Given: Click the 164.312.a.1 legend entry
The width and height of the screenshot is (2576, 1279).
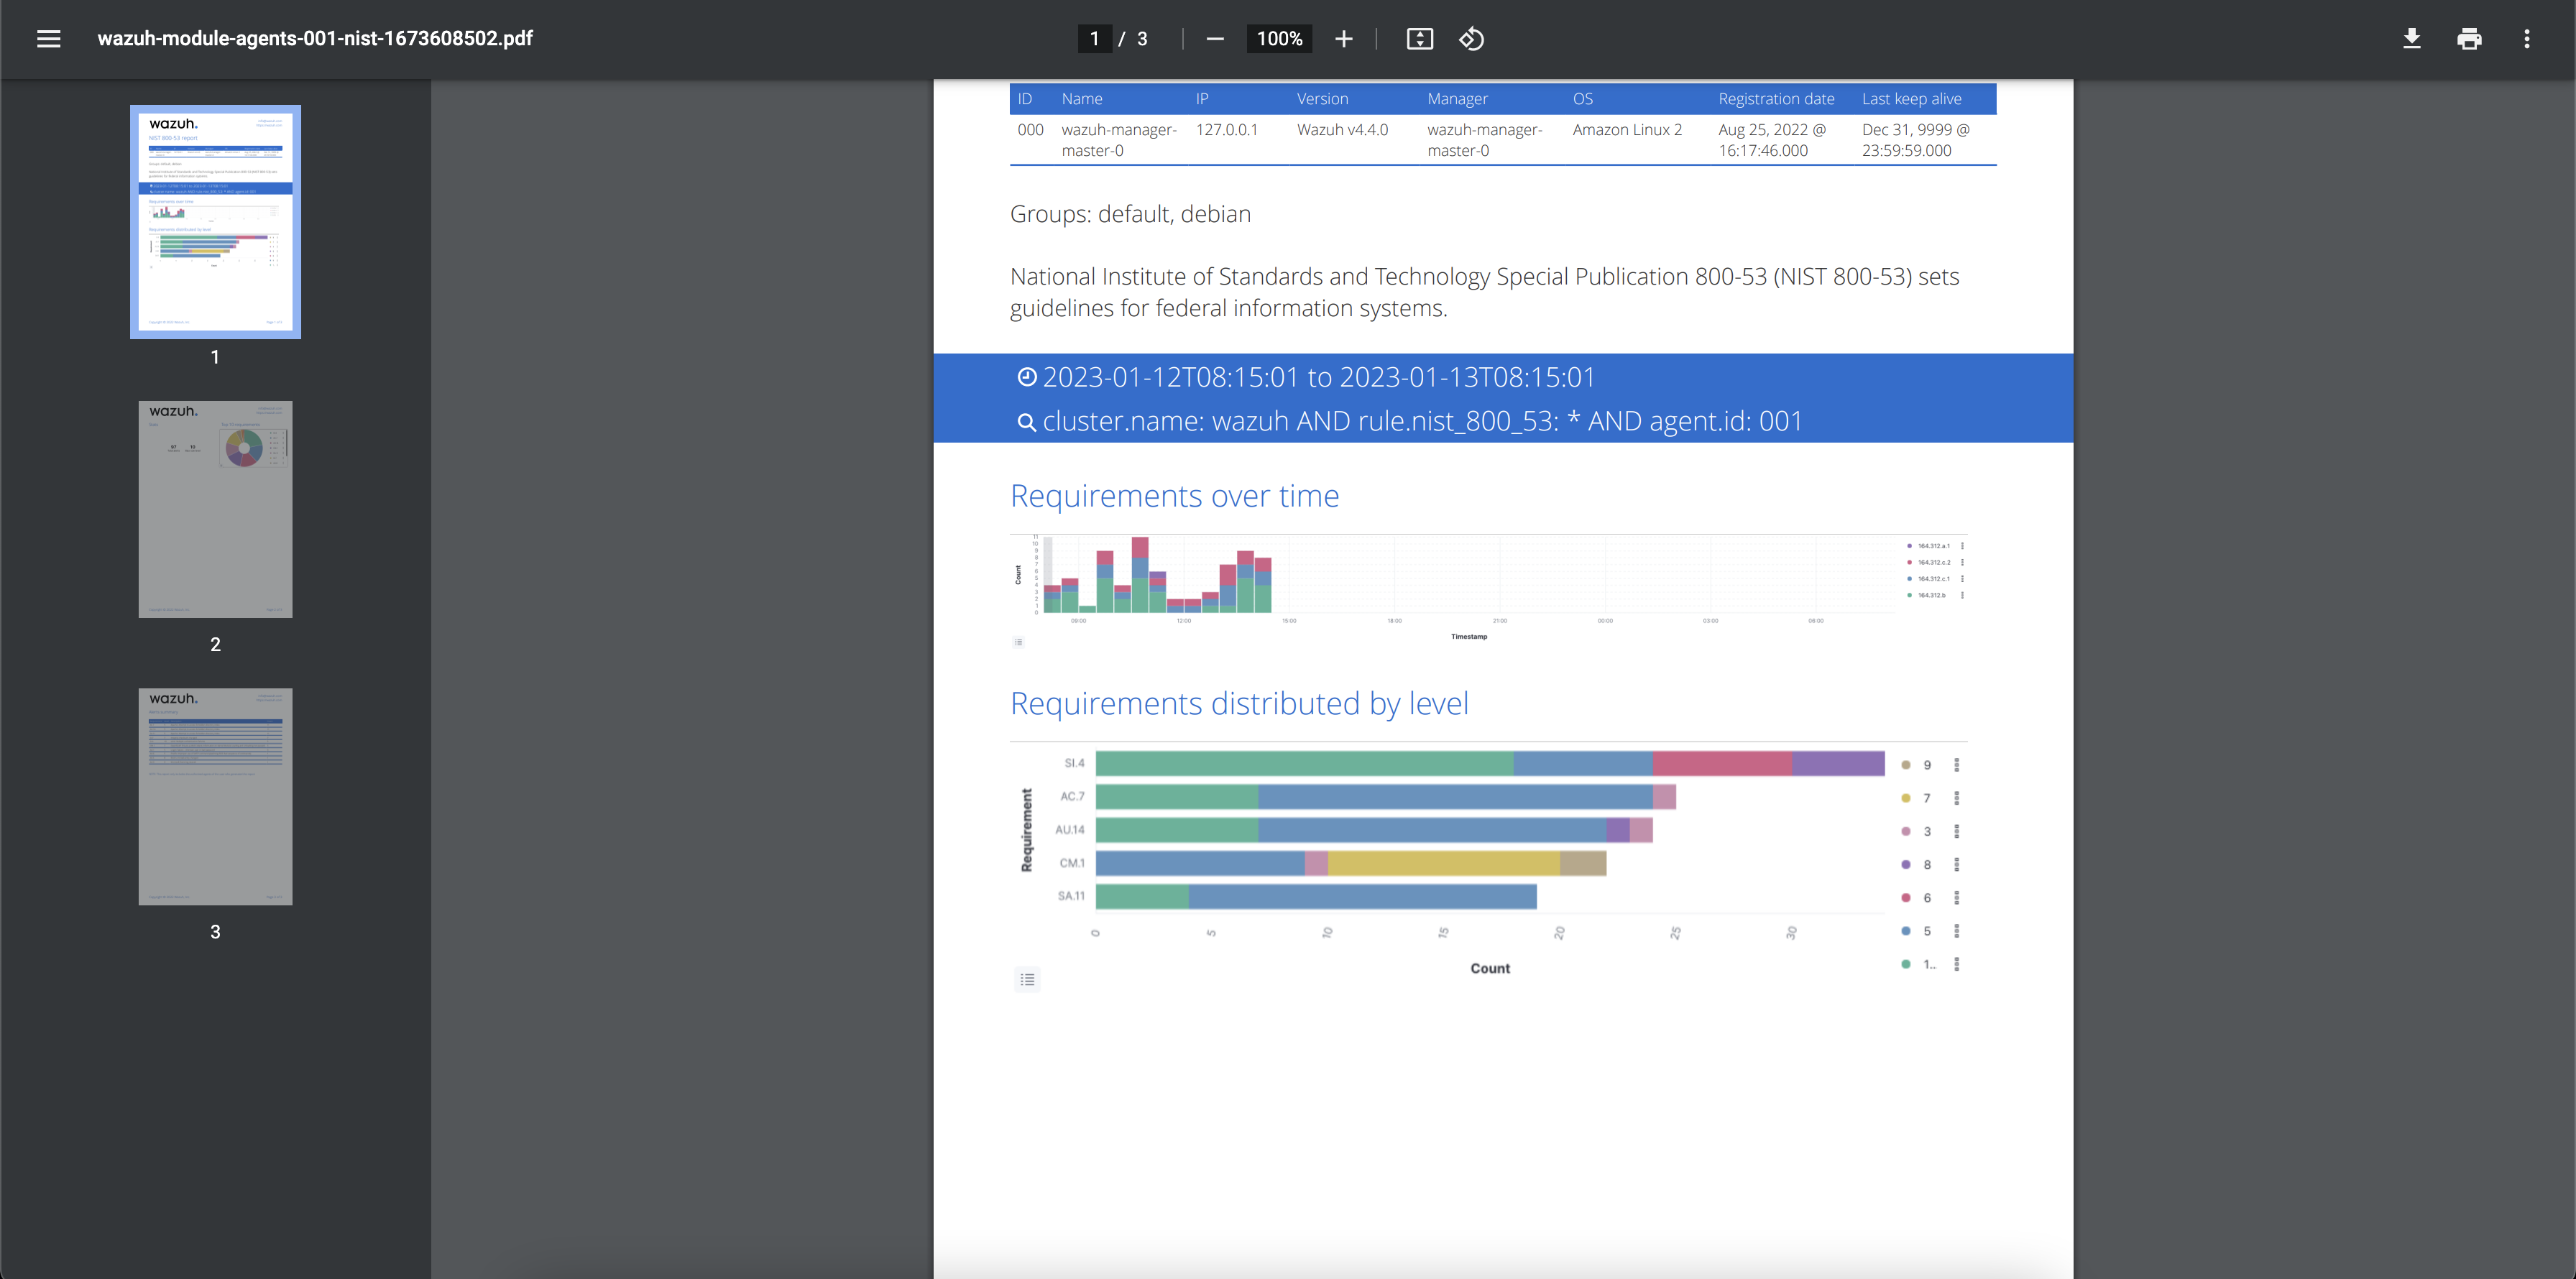Looking at the screenshot, I should [x=1933, y=546].
